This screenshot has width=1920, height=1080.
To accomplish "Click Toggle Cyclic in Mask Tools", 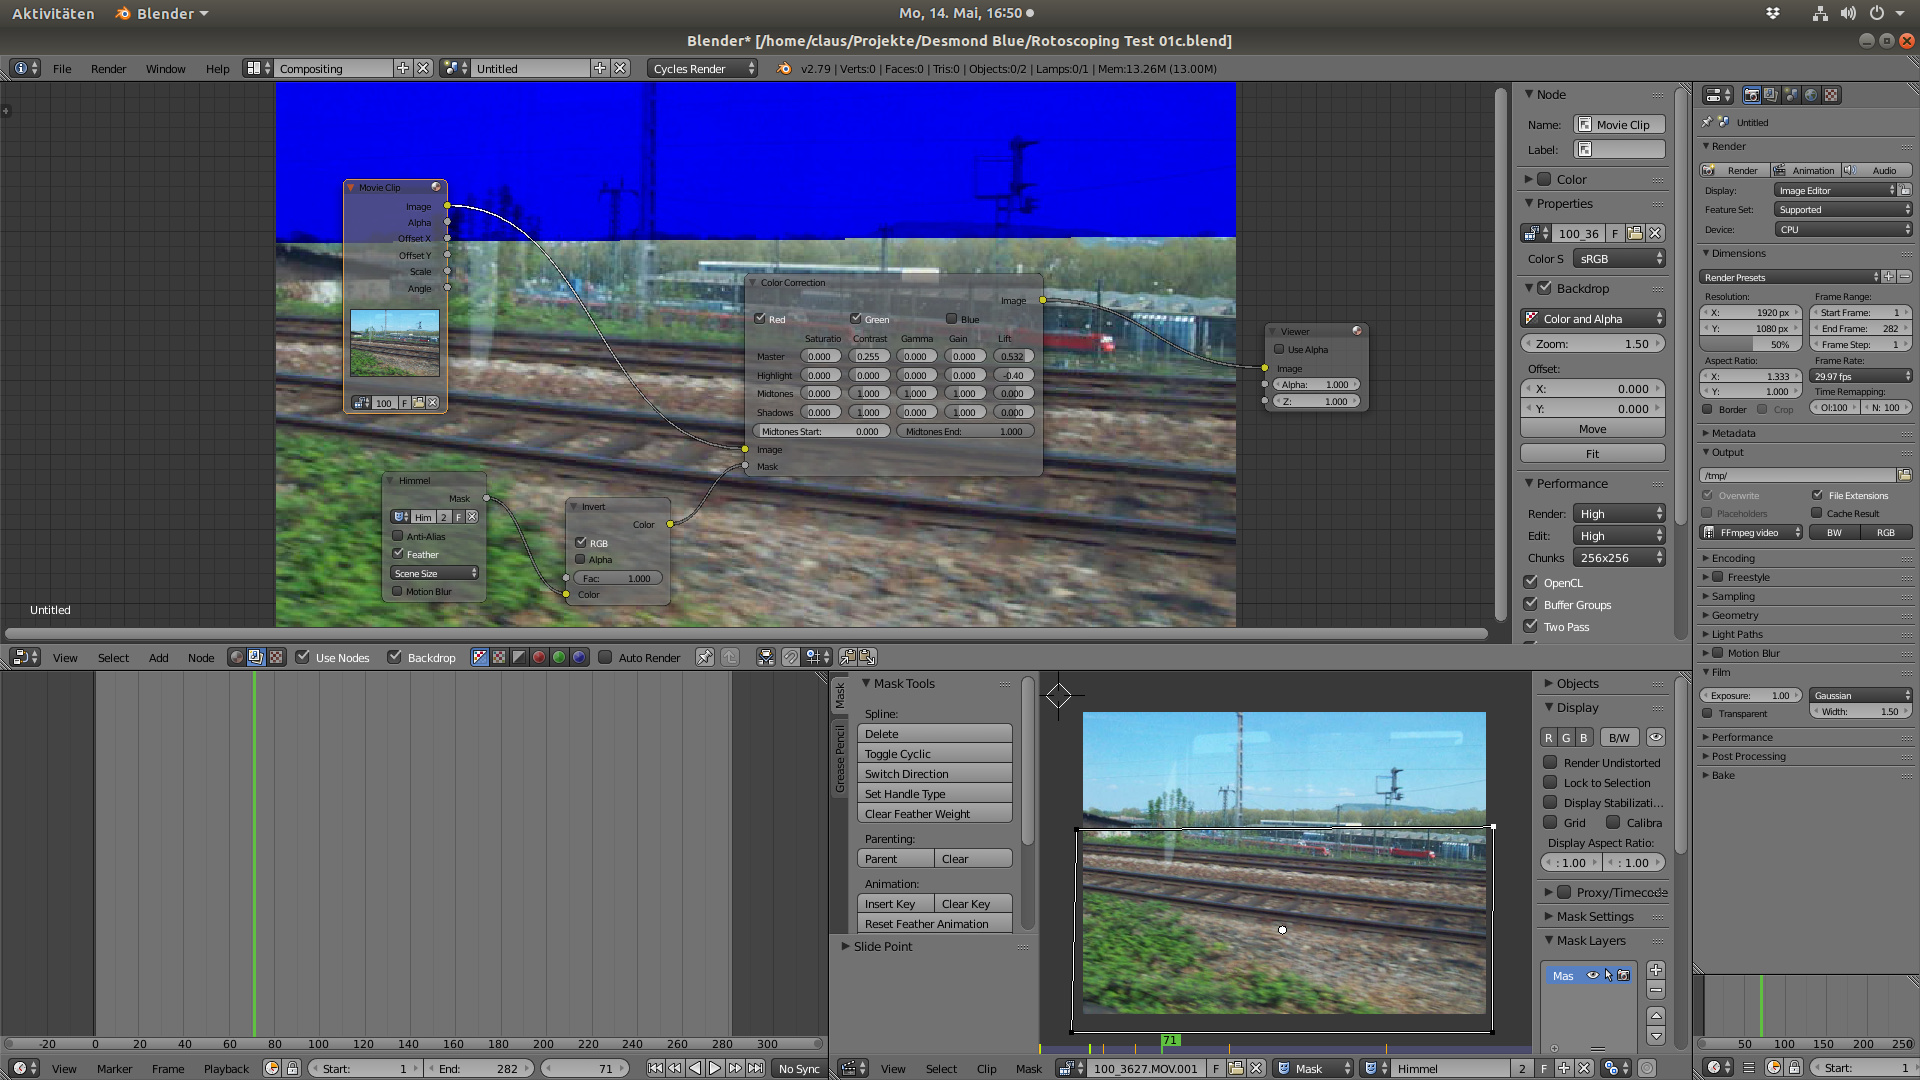I will [x=934, y=753].
